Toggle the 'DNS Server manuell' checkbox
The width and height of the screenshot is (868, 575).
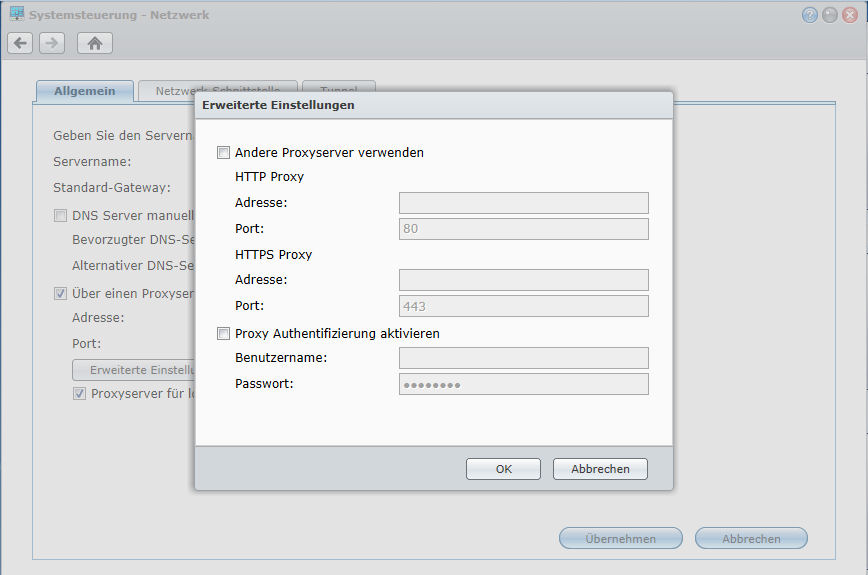[x=61, y=215]
